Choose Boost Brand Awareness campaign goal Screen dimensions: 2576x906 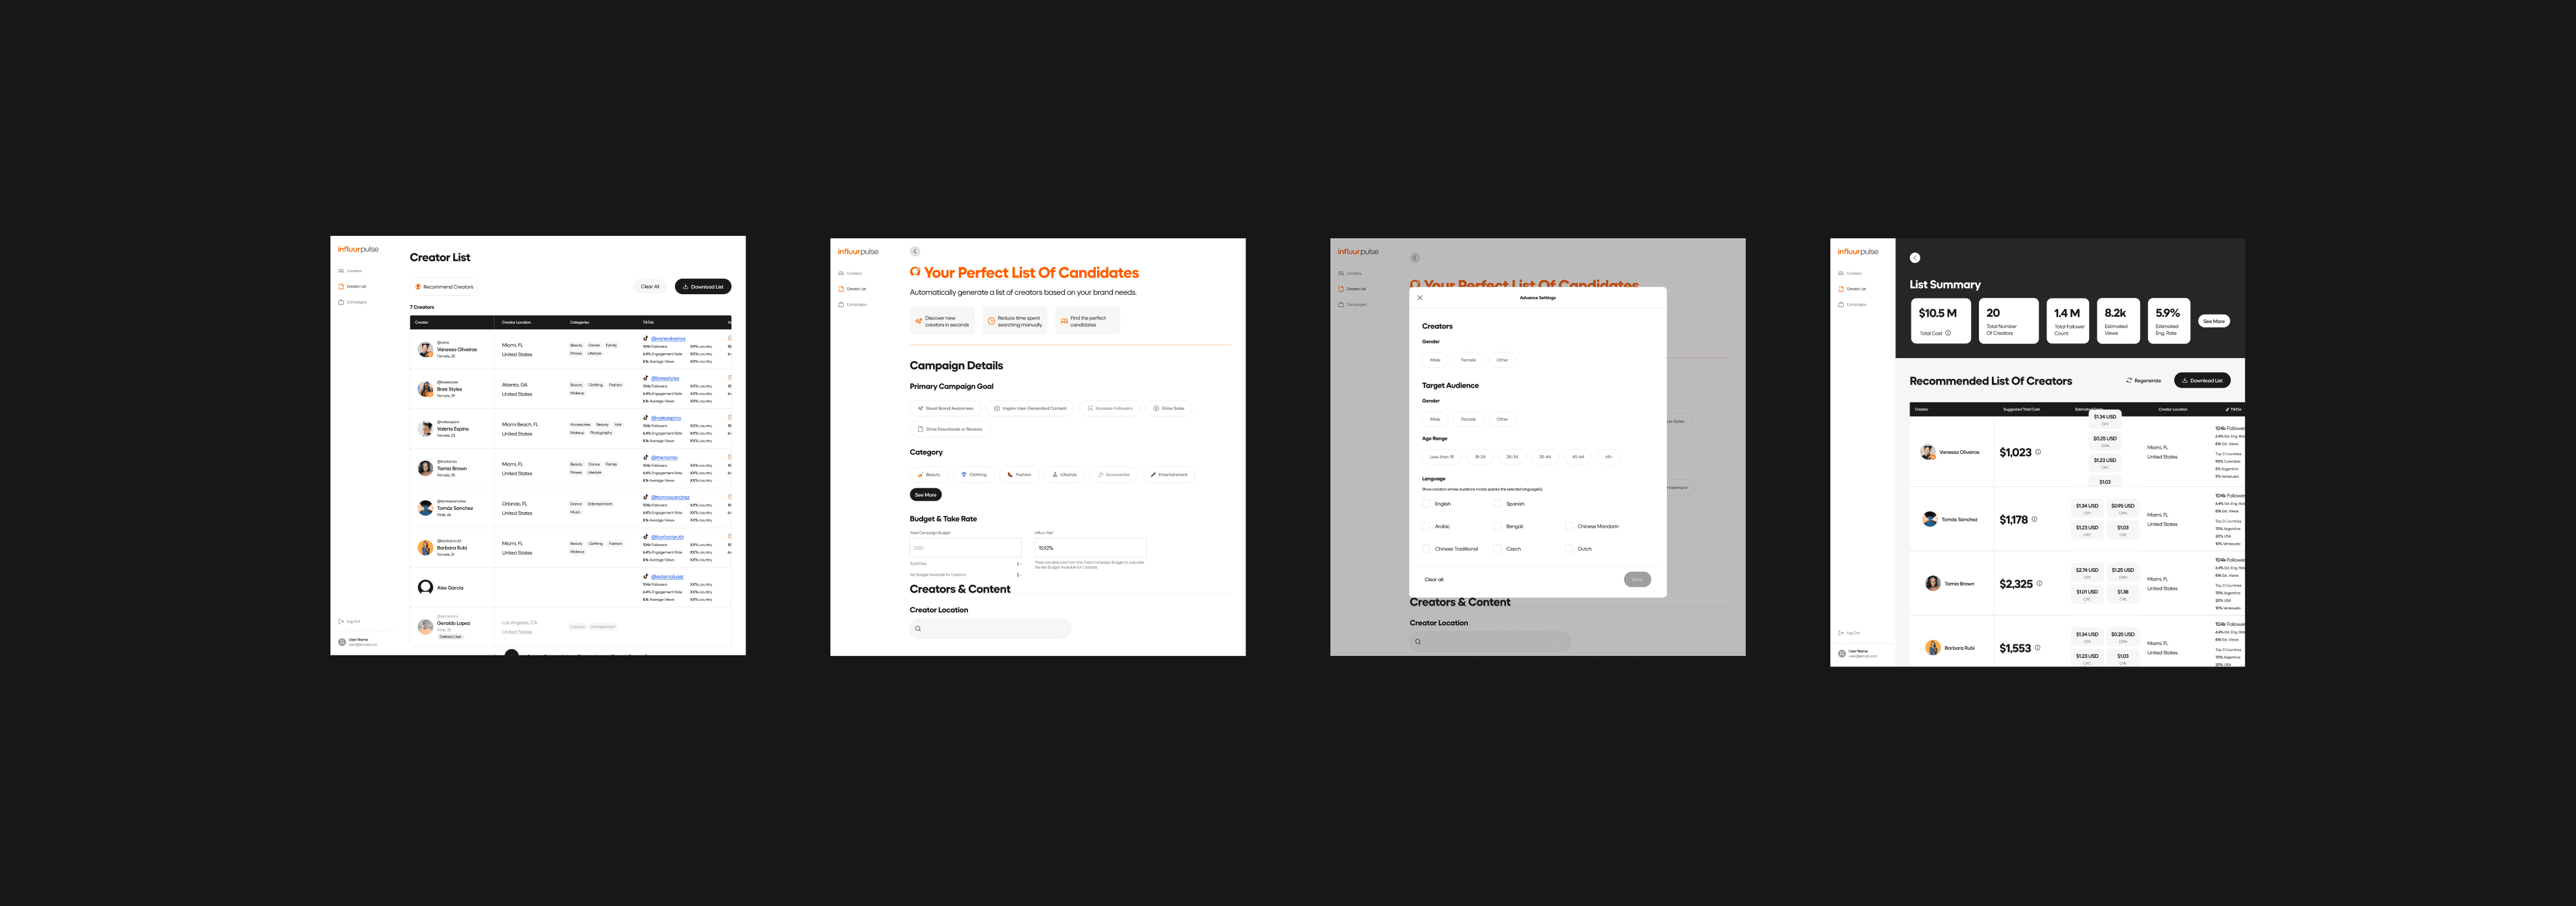[x=945, y=408]
